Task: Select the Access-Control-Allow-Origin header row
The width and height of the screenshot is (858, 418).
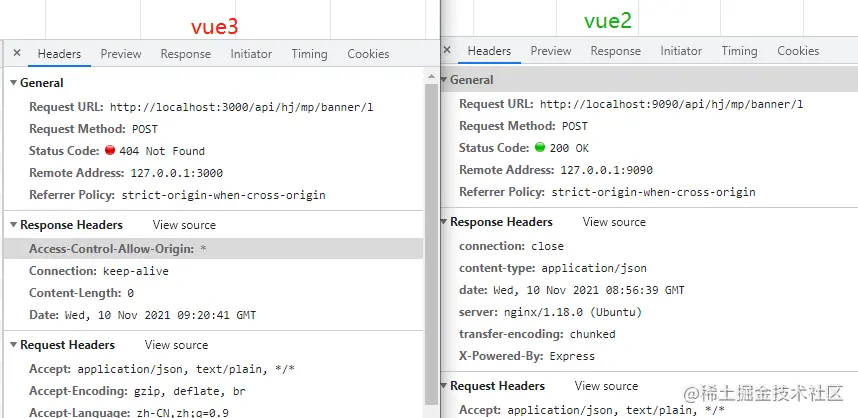Action: pyautogui.click(x=213, y=249)
